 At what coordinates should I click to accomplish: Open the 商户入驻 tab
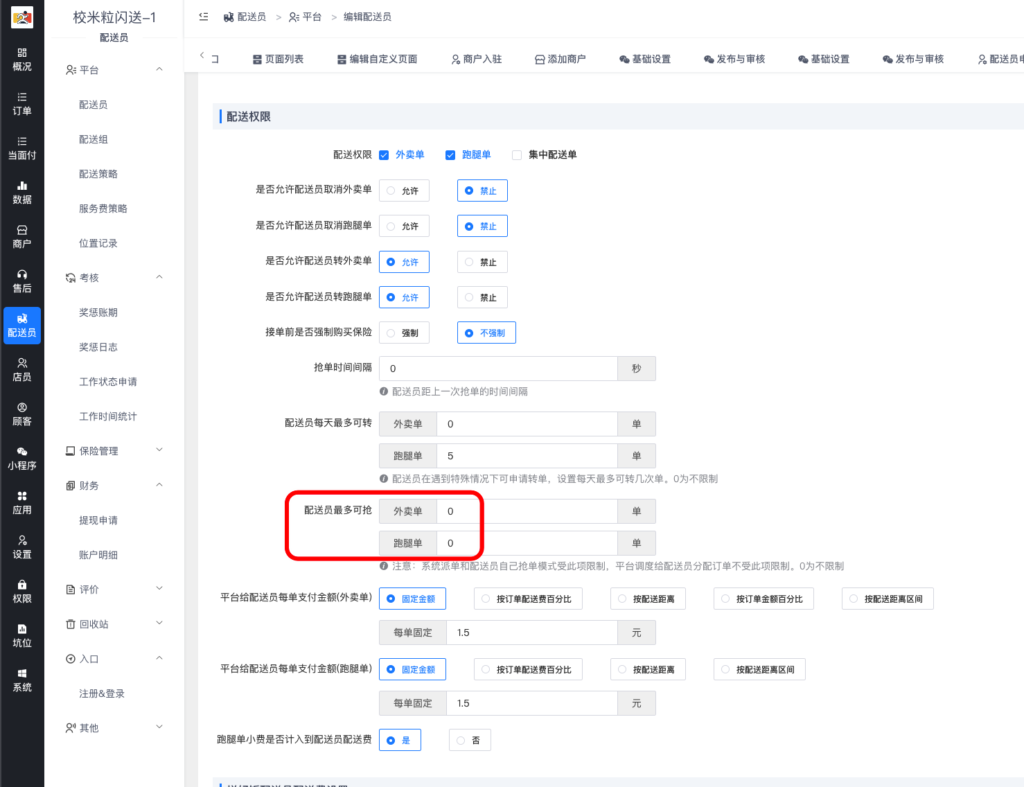[x=477, y=58]
